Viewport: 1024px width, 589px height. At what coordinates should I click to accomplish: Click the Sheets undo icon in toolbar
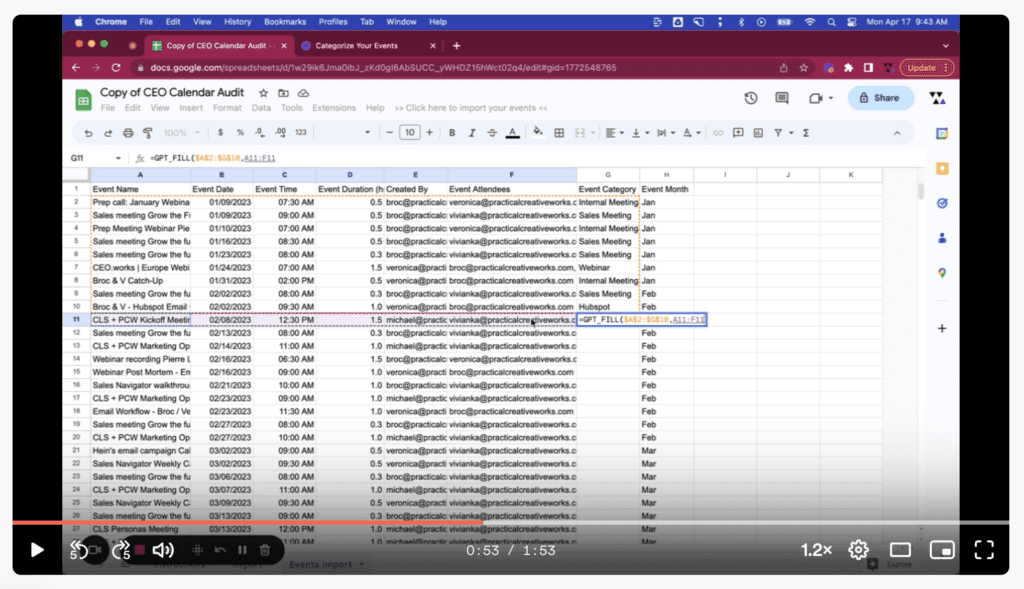tap(88, 133)
